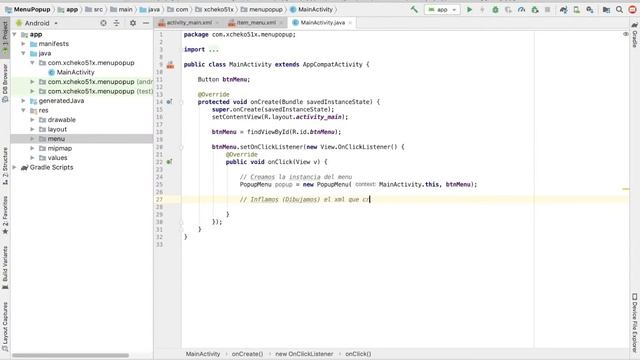Open Project Structure folder icon
This screenshot has height=360, width=640.
[x=606, y=9]
